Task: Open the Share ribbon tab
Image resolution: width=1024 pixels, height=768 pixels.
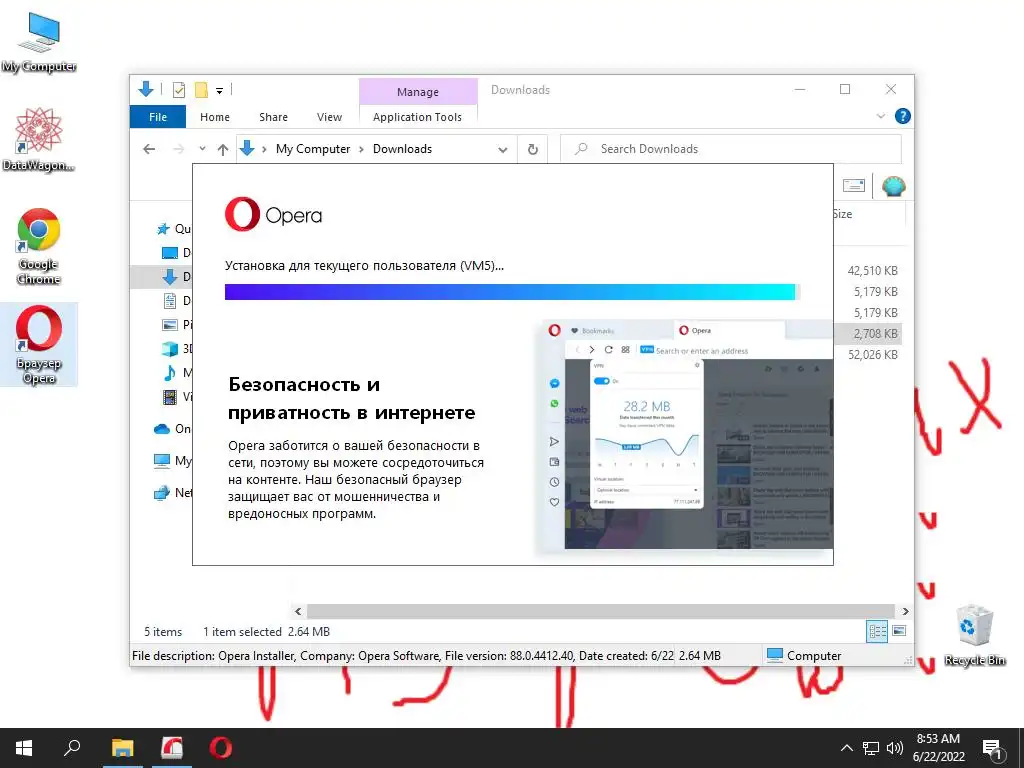Action: (x=273, y=117)
